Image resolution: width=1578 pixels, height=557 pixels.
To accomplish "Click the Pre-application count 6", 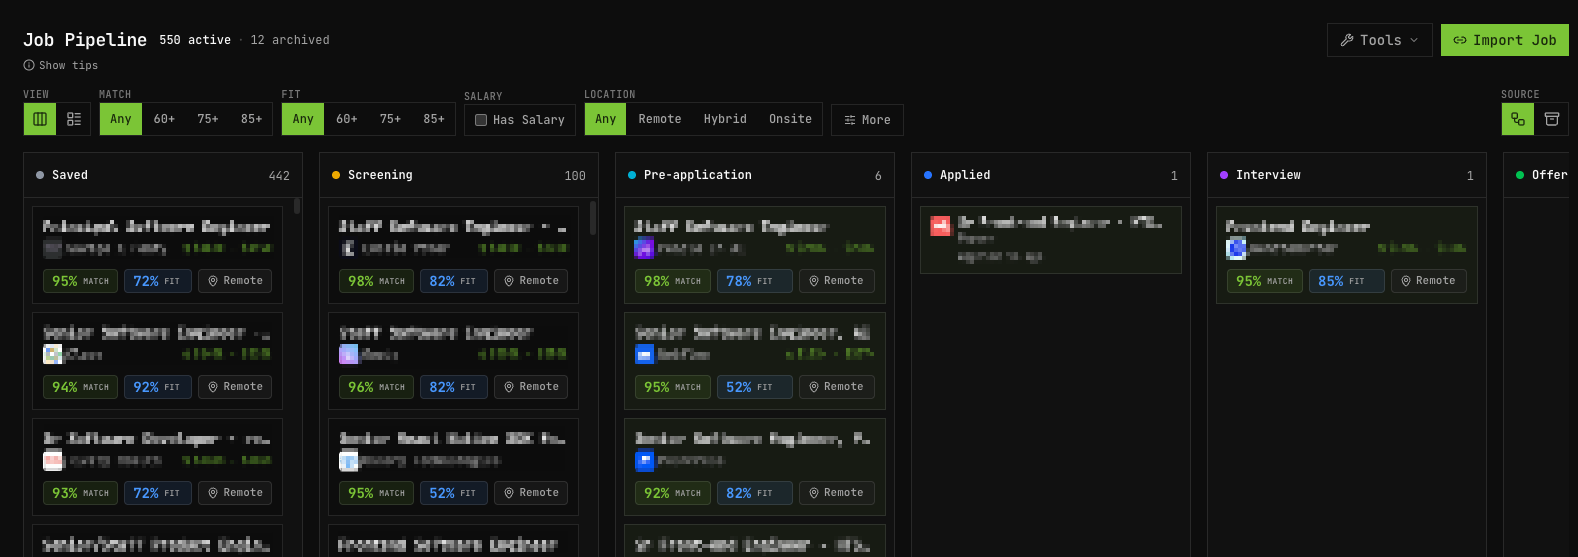I will coord(878,176).
